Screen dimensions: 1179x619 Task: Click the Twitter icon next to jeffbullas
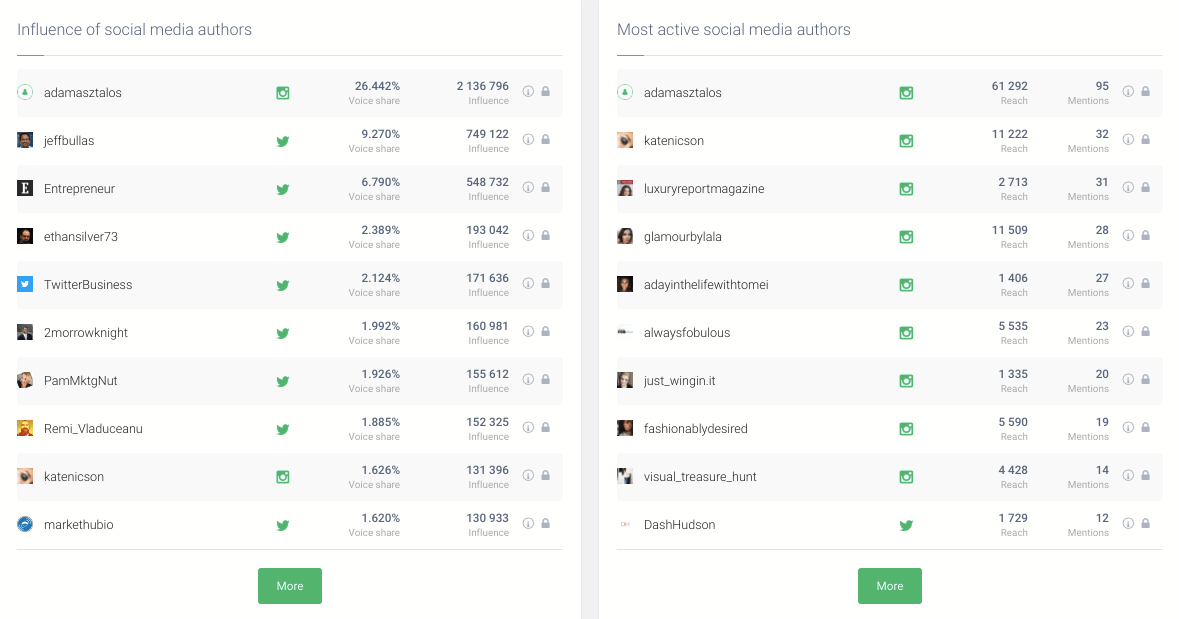[283, 141]
